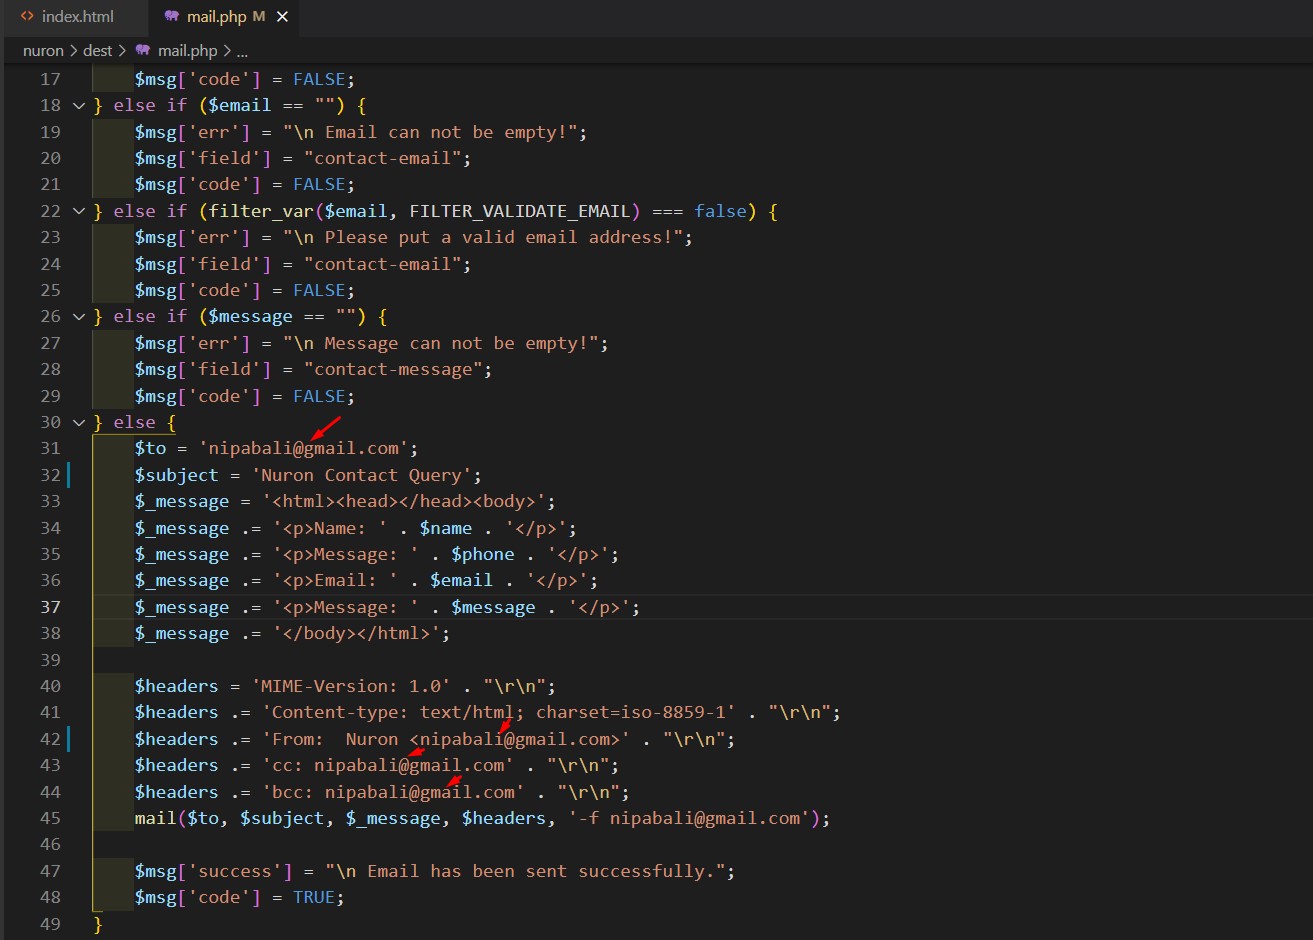The width and height of the screenshot is (1313, 940).
Task: Click the breadcrumb ellipsis symbol
Action: pos(242,50)
